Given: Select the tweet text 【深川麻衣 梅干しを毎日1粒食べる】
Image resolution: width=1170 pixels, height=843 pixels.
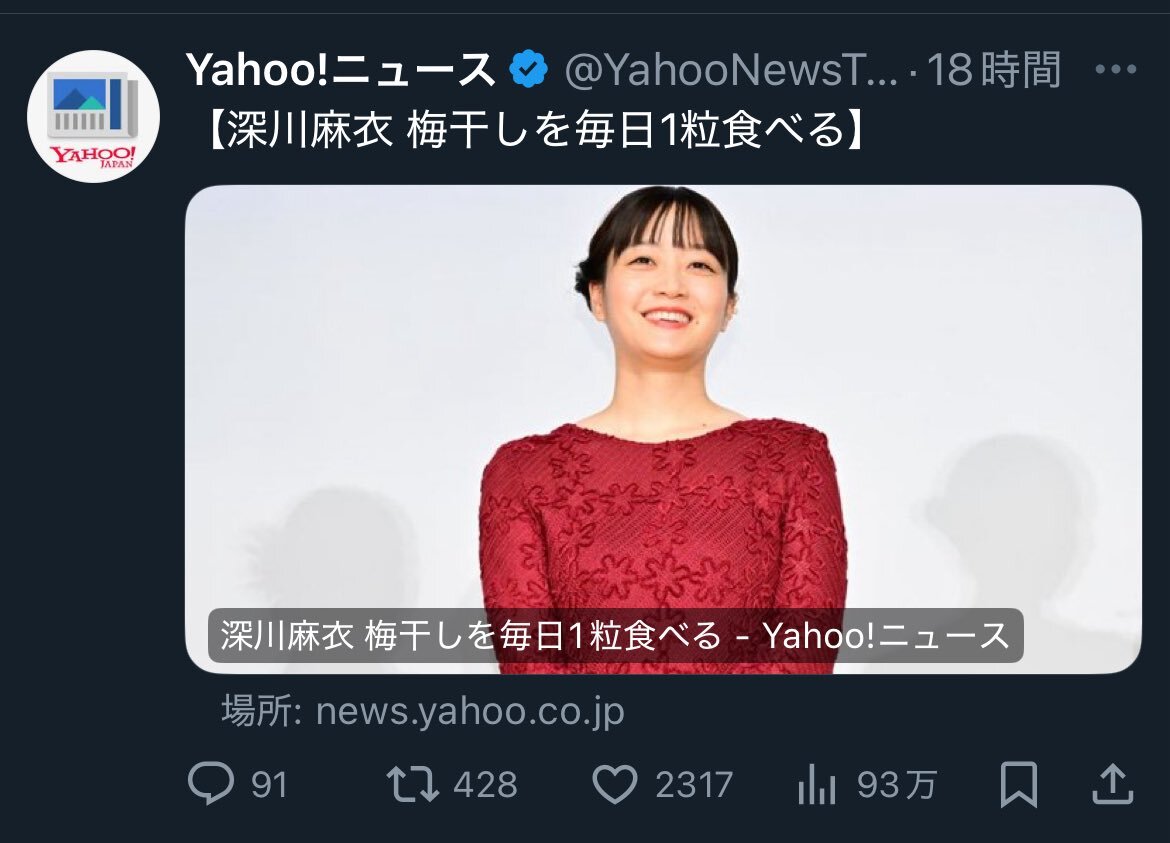Looking at the screenshot, I should pyautogui.click(x=534, y=131).
